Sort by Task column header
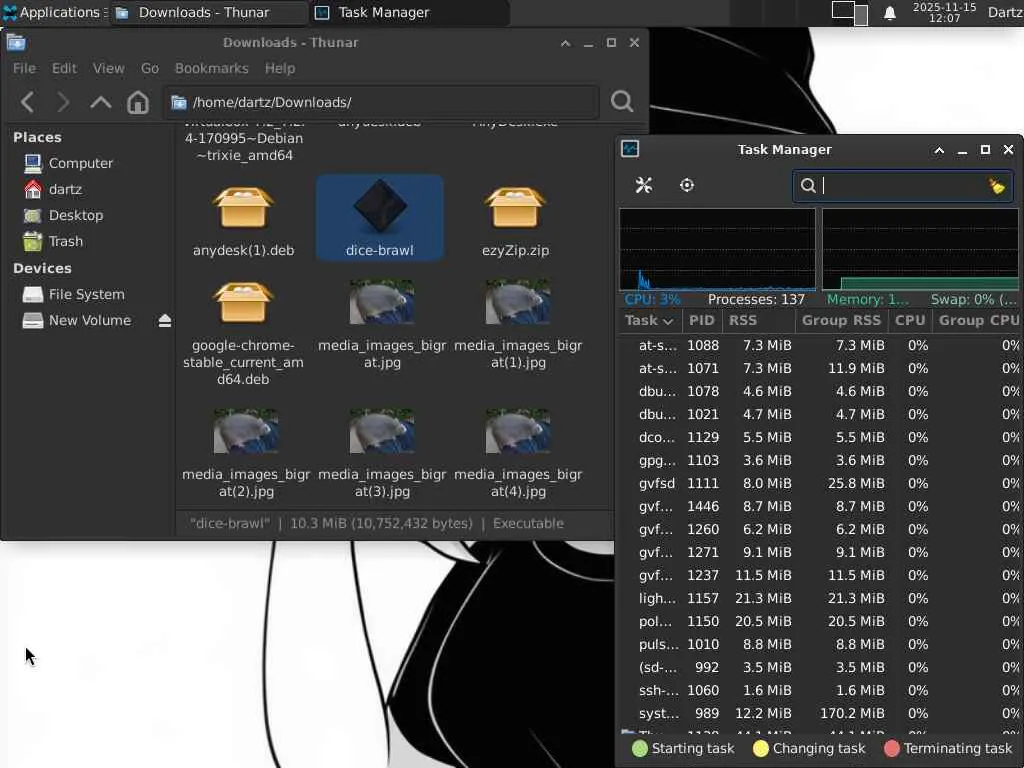The height and width of the screenshot is (768, 1024). click(649, 321)
